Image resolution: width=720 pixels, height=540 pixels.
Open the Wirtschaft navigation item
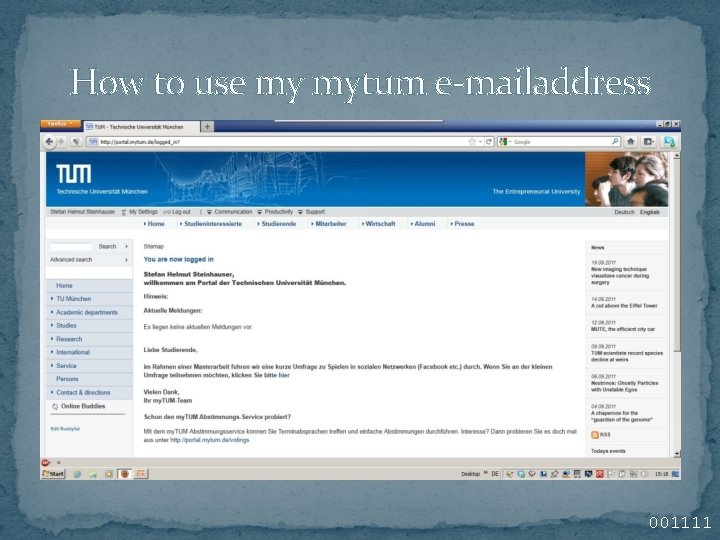[x=380, y=224]
